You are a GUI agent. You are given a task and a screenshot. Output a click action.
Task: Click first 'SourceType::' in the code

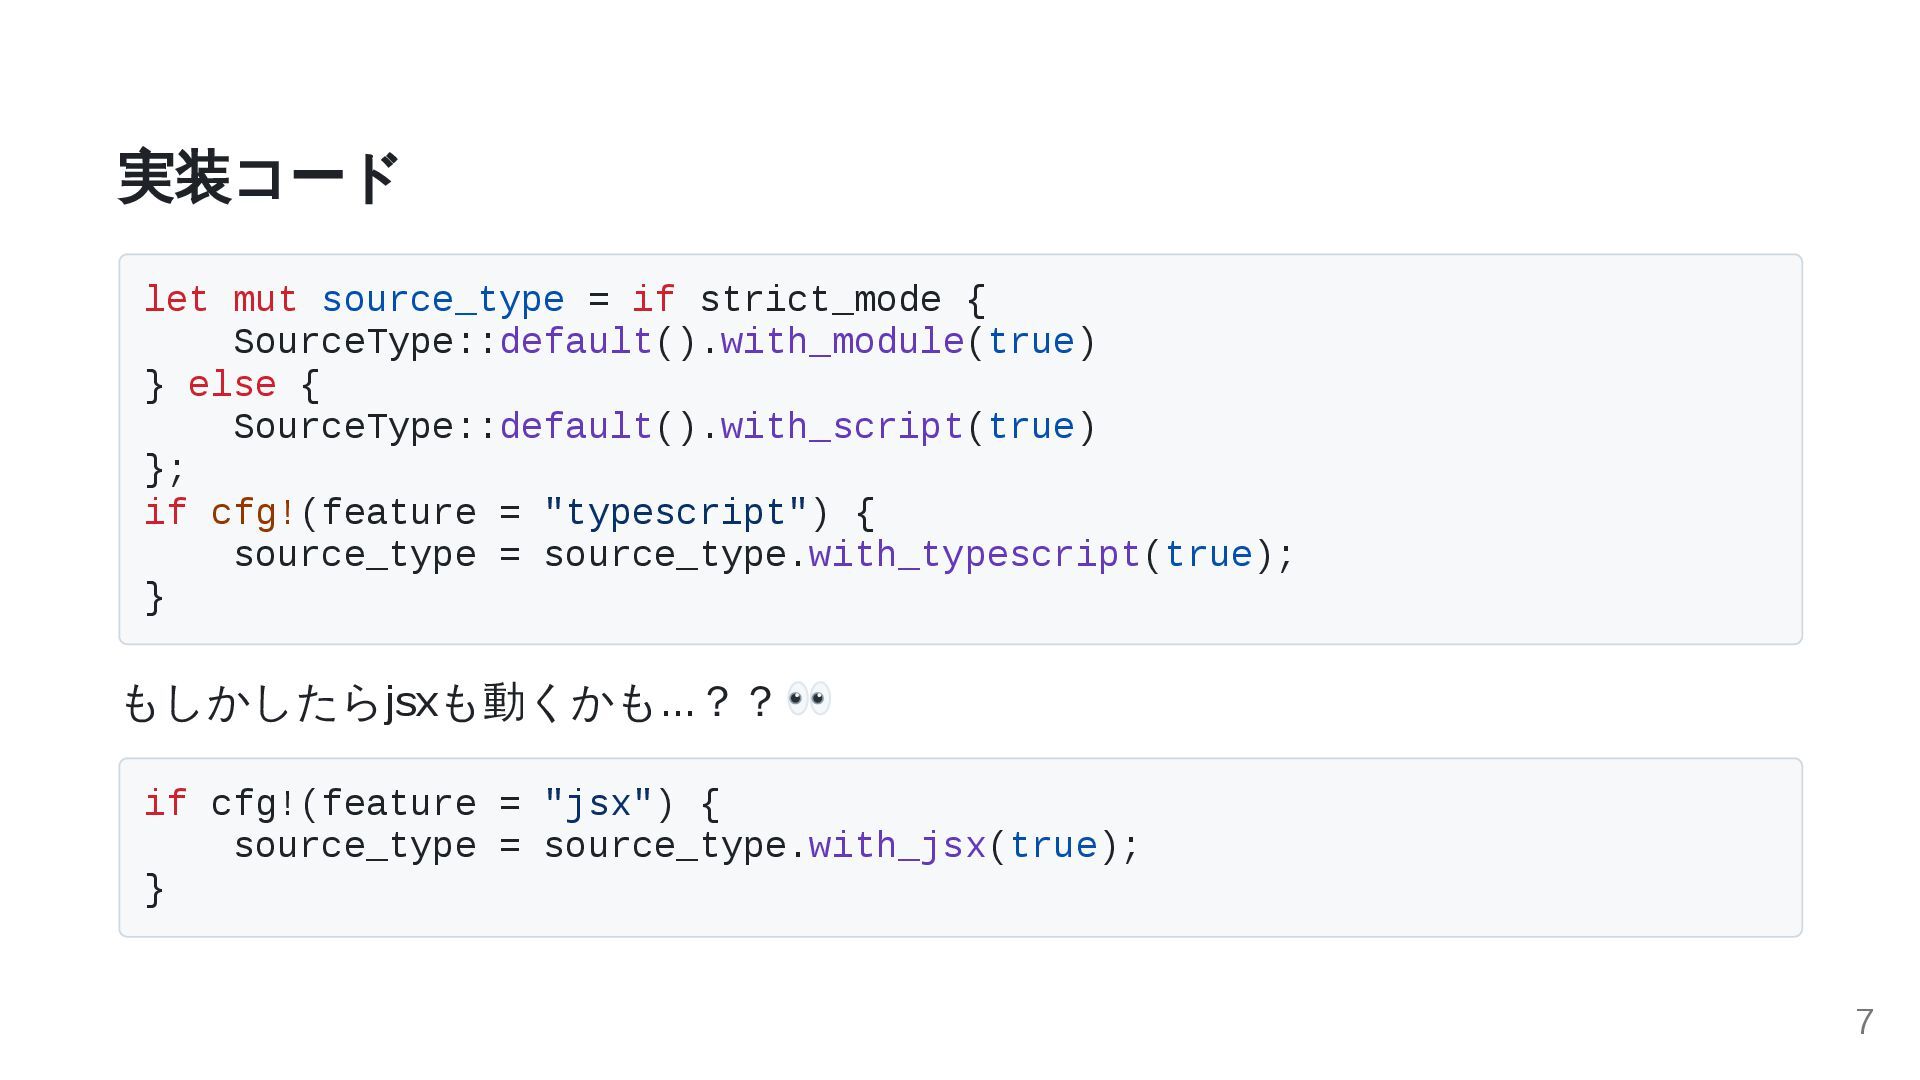pyautogui.click(x=365, y=342)
